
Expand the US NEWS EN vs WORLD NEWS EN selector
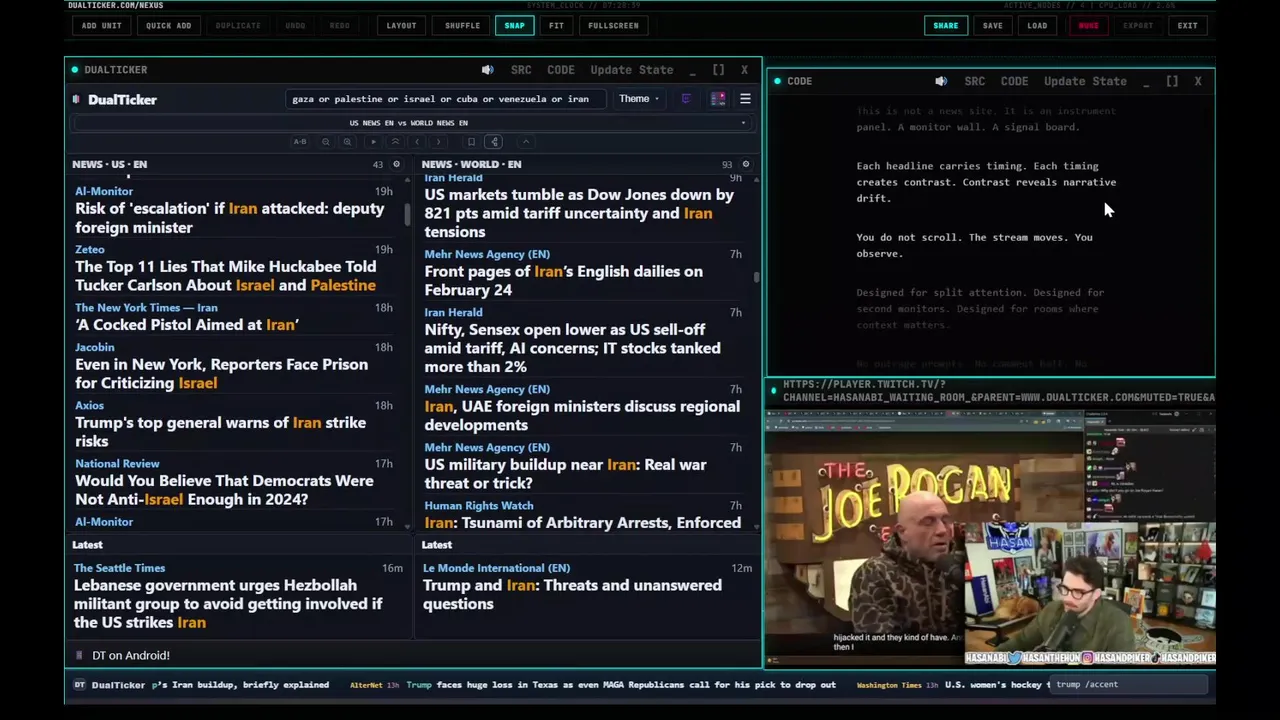[x=410, y=123]
